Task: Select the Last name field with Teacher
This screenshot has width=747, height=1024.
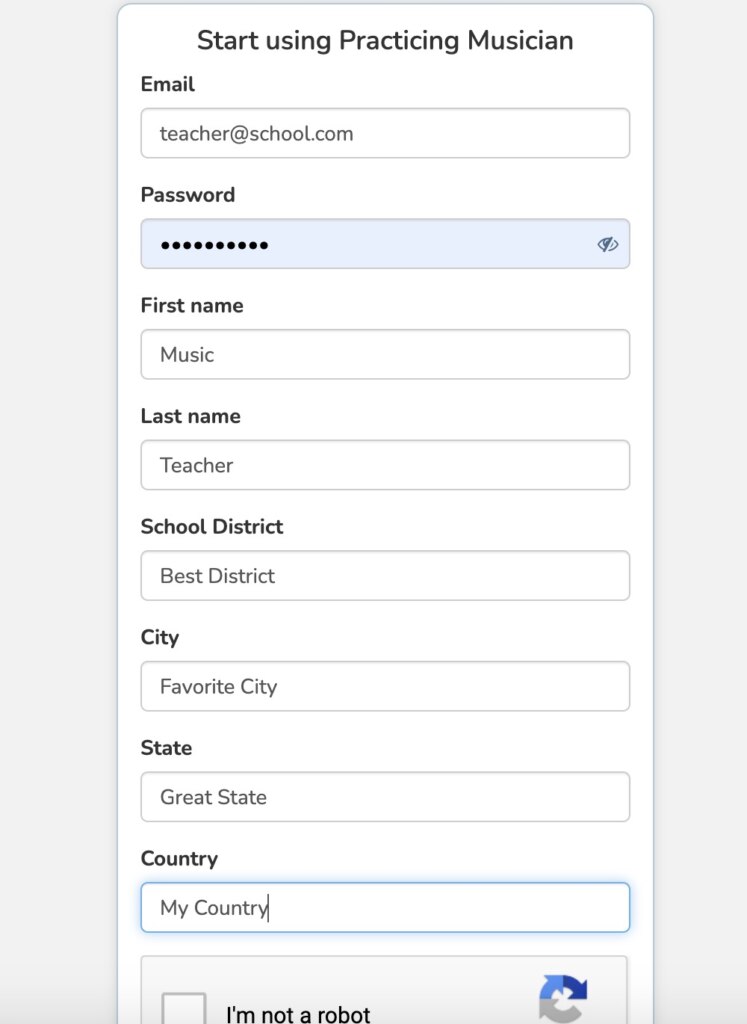Action: (385, 465)
